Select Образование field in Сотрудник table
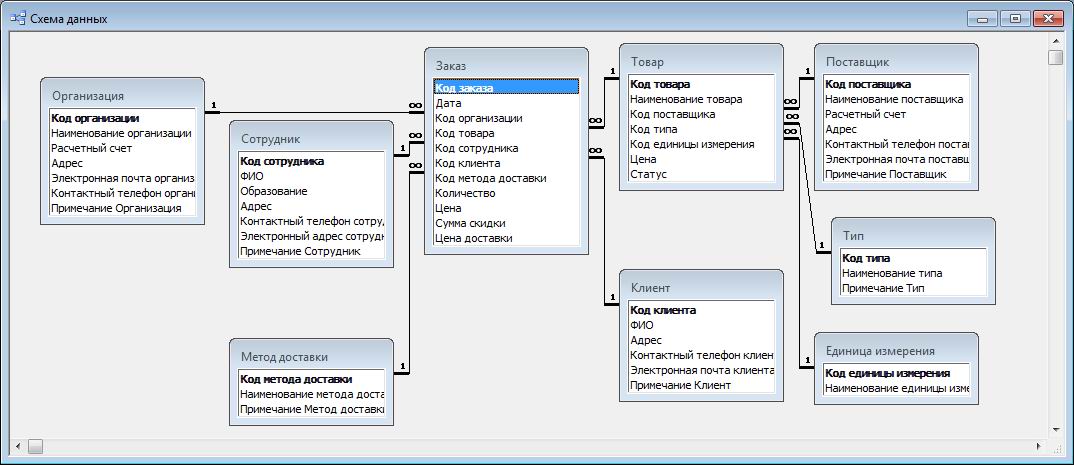Viewport: 1074px width, 465px height. [x=274, y=191]
